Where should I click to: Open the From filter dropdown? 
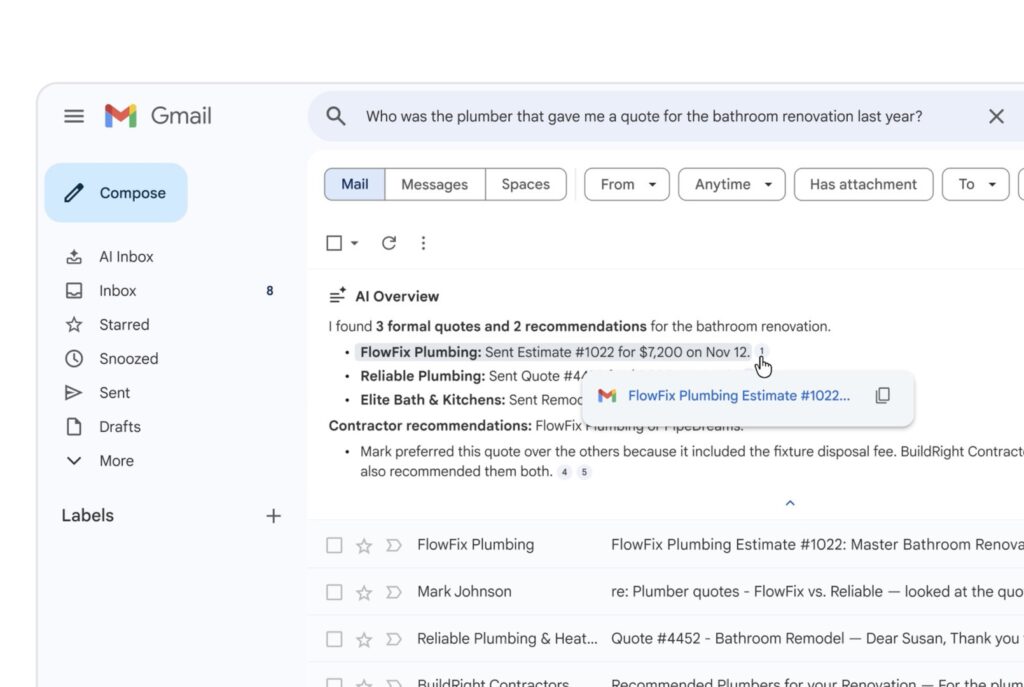pos(627,184)
